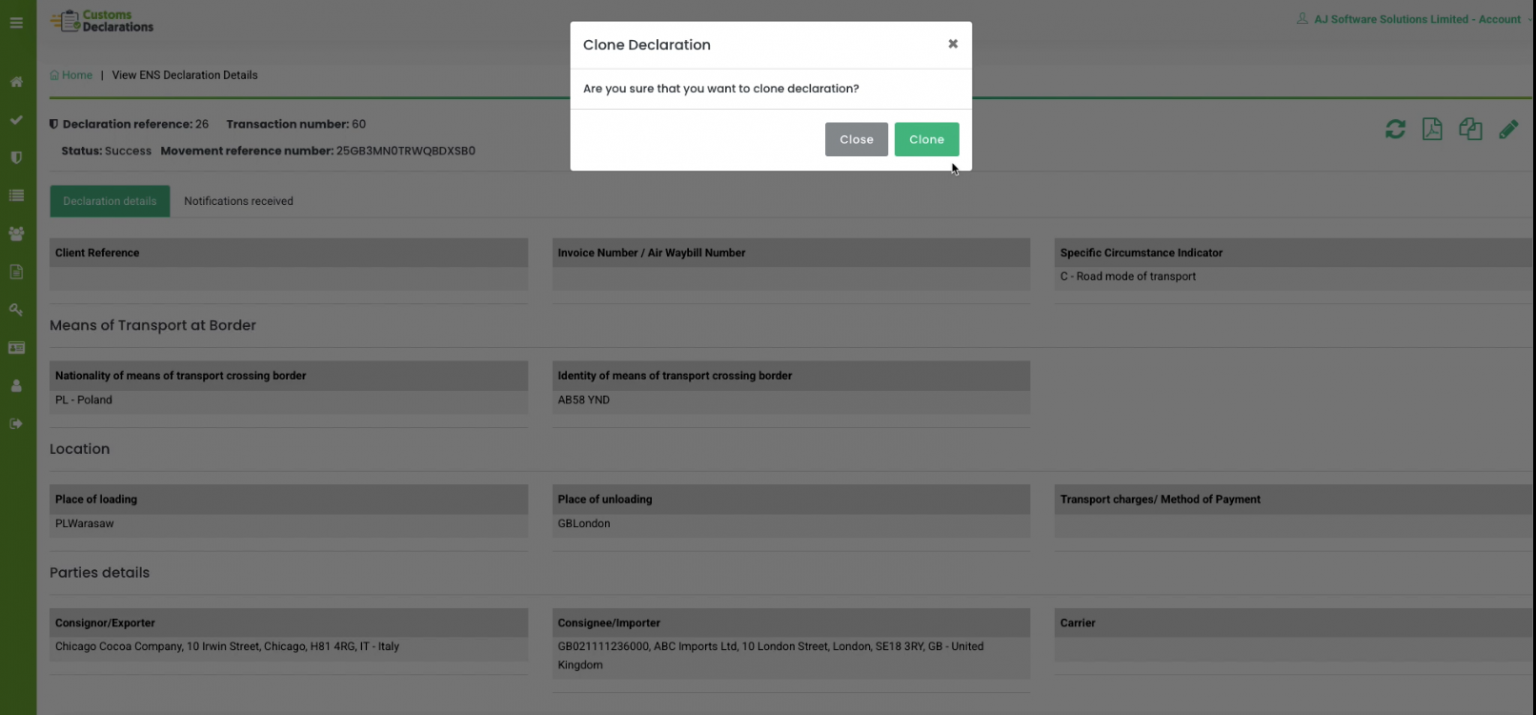The height and width of the screenshot is (715, 1536).
Task: Select the checkmark icon in the sidebar
Action: [x=16, y=119]
